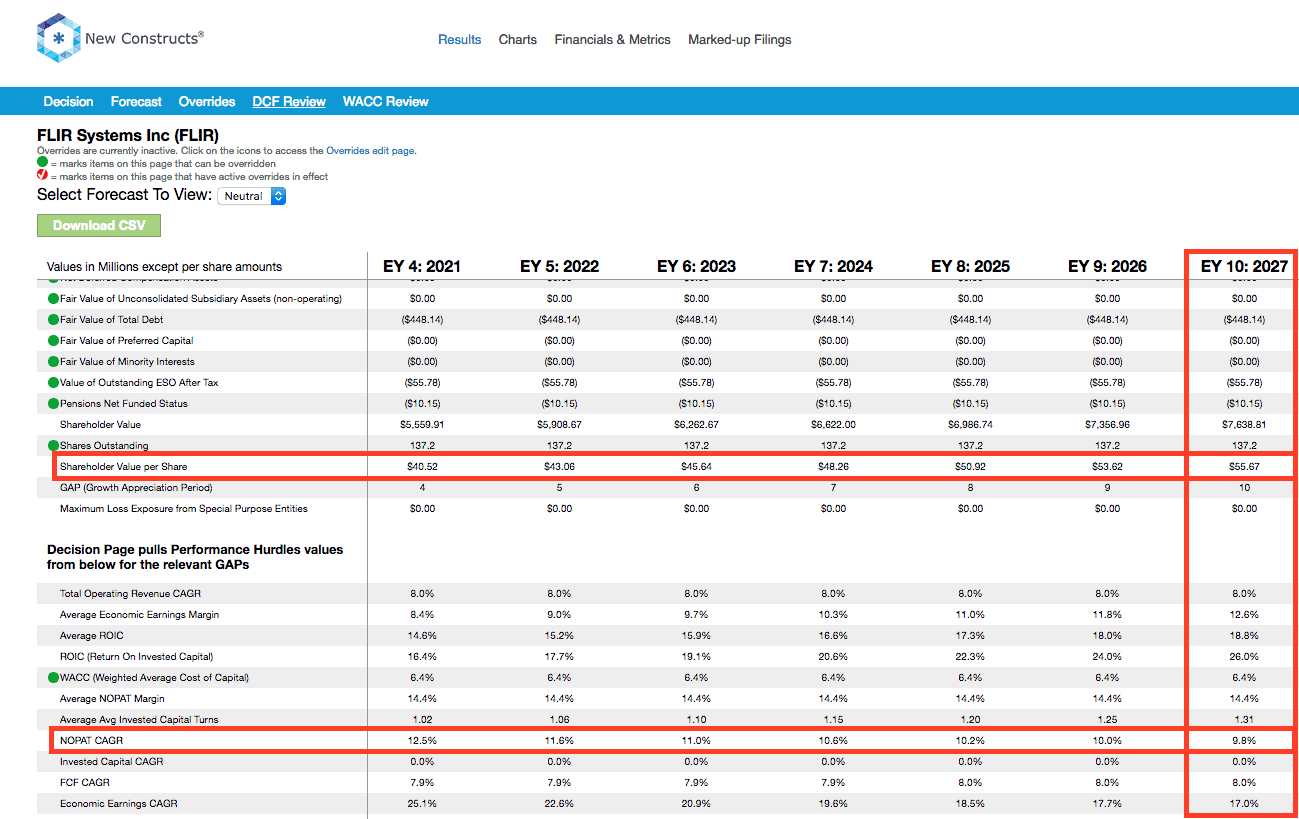Click the Maximum Loss Exposure from Special Purpose Entities label
The width and height of the screenshot is (1299, 819).
click(x=184, y=509)
